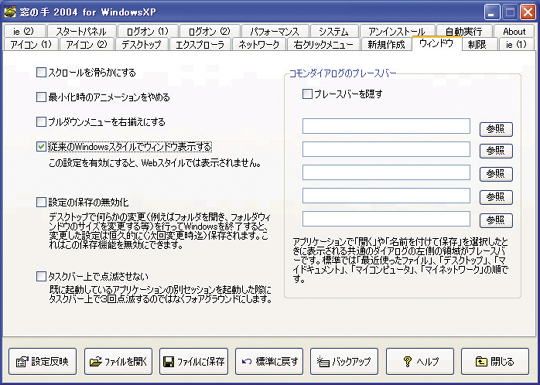
Task: Switch to アンインストール tab
Action: click(397, 32)
